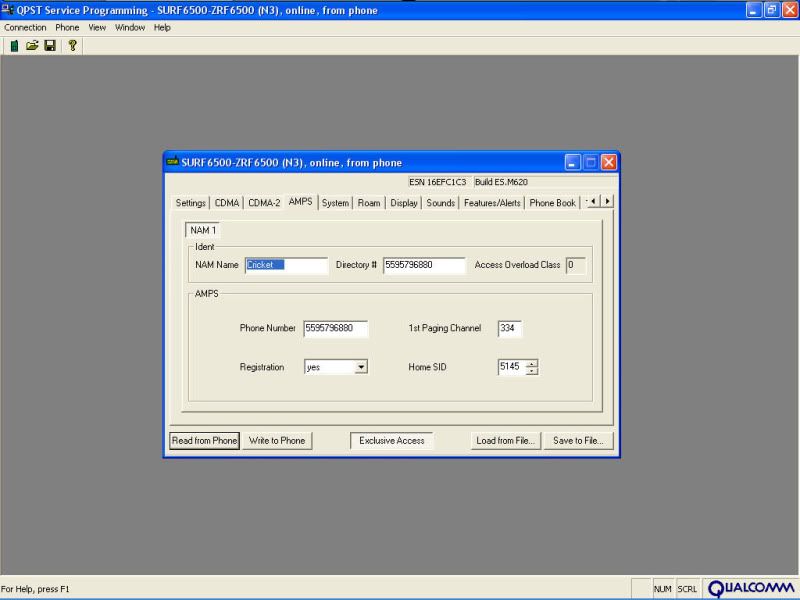This screenshot has width=800, height=600.
Task: Open the Phone menu
Action: click(x=67, y=28)
